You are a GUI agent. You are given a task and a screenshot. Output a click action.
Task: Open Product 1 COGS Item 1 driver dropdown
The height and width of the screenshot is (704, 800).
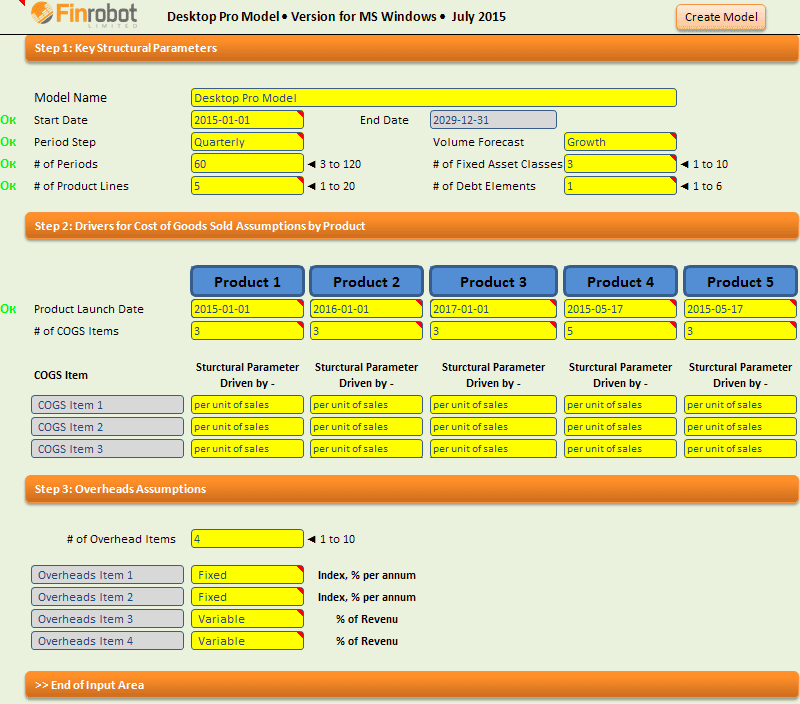click(247, 404)
